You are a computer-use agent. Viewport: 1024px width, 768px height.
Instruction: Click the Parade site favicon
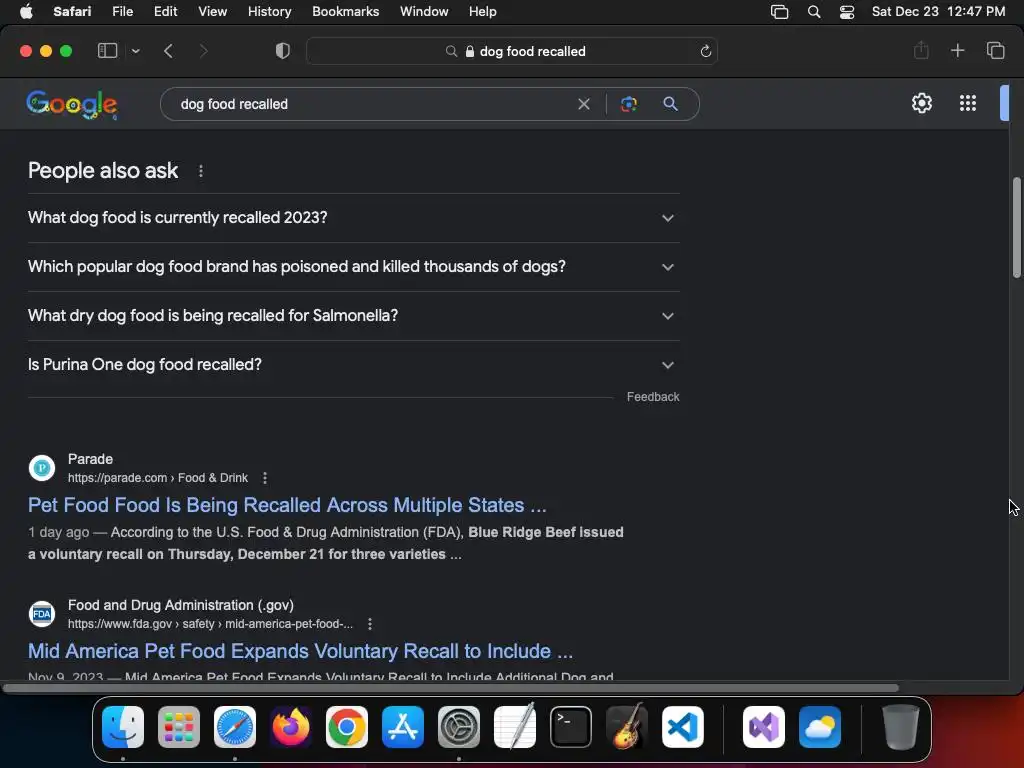tap(42, 468)
